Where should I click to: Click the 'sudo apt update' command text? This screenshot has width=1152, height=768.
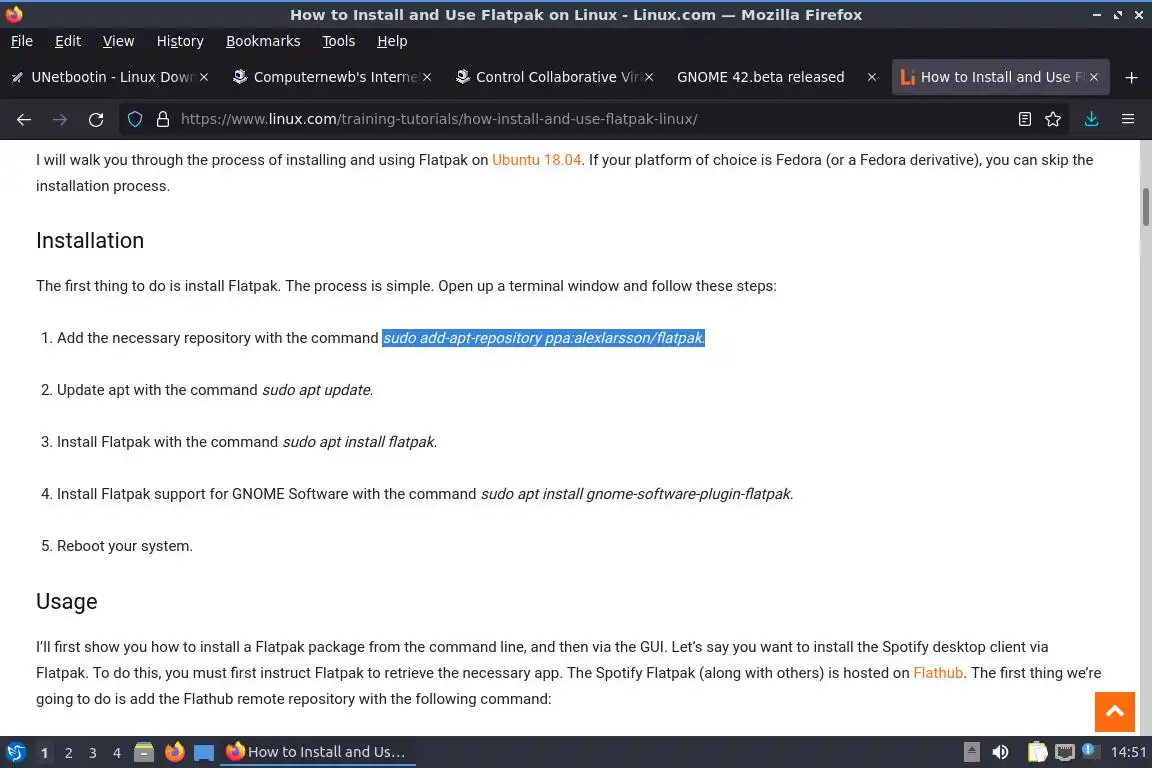(x=317, y=390)
